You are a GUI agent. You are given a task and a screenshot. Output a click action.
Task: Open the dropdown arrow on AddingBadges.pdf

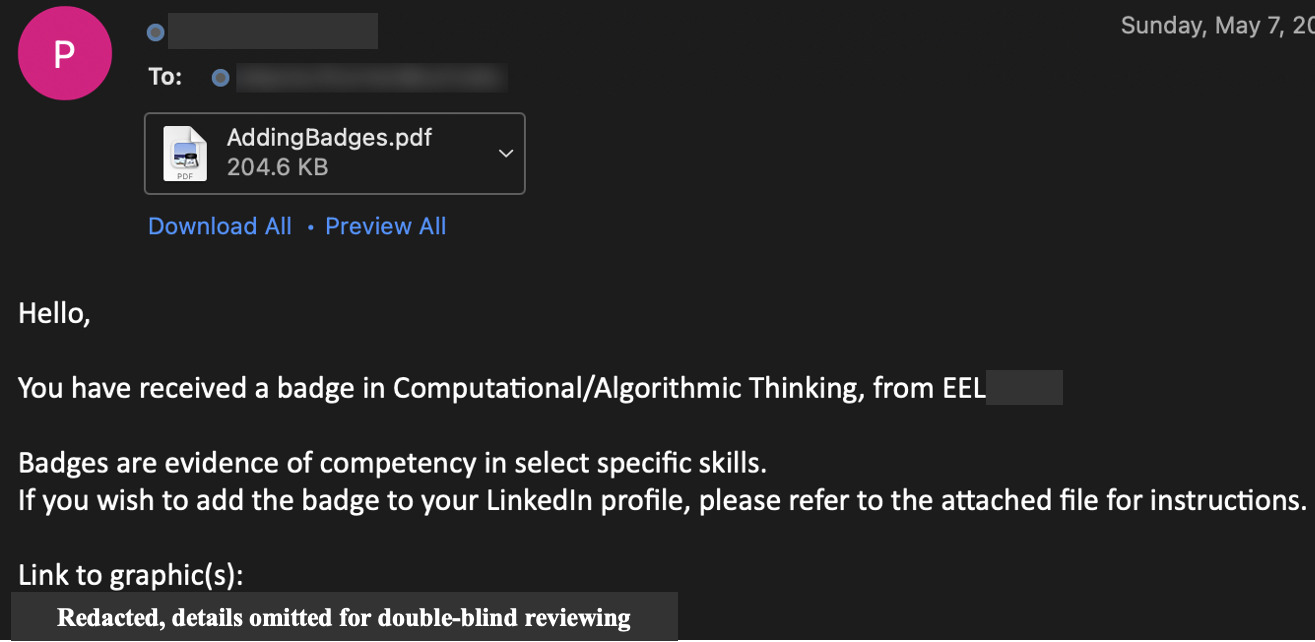click(x=505, y=152)
